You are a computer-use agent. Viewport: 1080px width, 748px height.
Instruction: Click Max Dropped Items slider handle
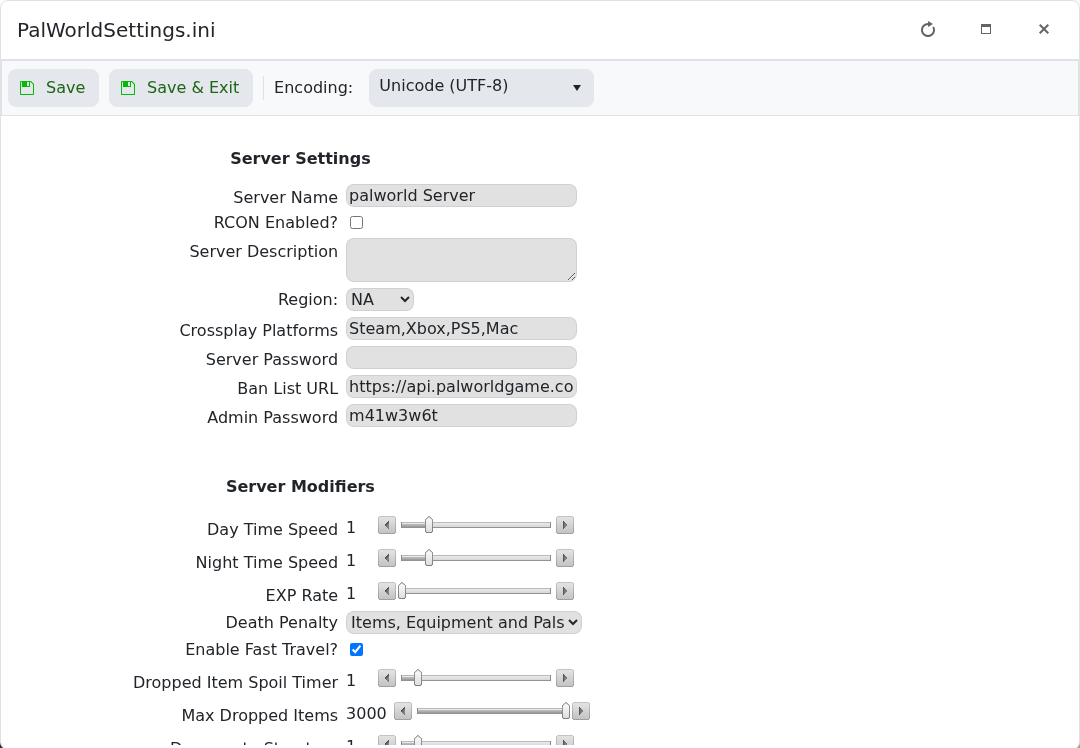[x=565, y=711]
